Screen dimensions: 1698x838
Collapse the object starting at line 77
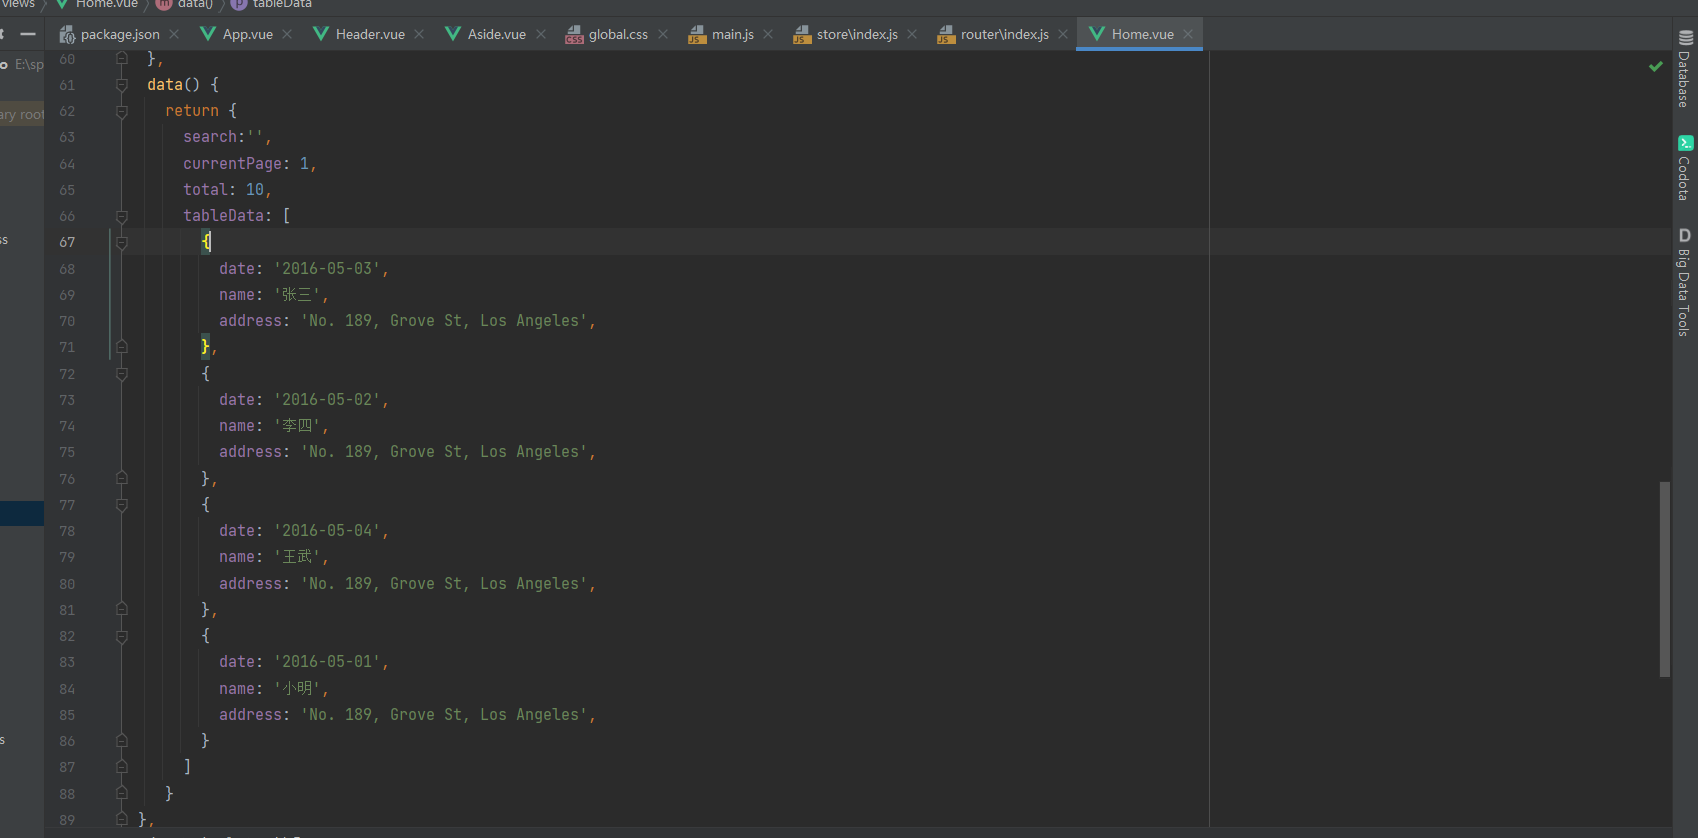pyautogui.click(x=122, y=505)
